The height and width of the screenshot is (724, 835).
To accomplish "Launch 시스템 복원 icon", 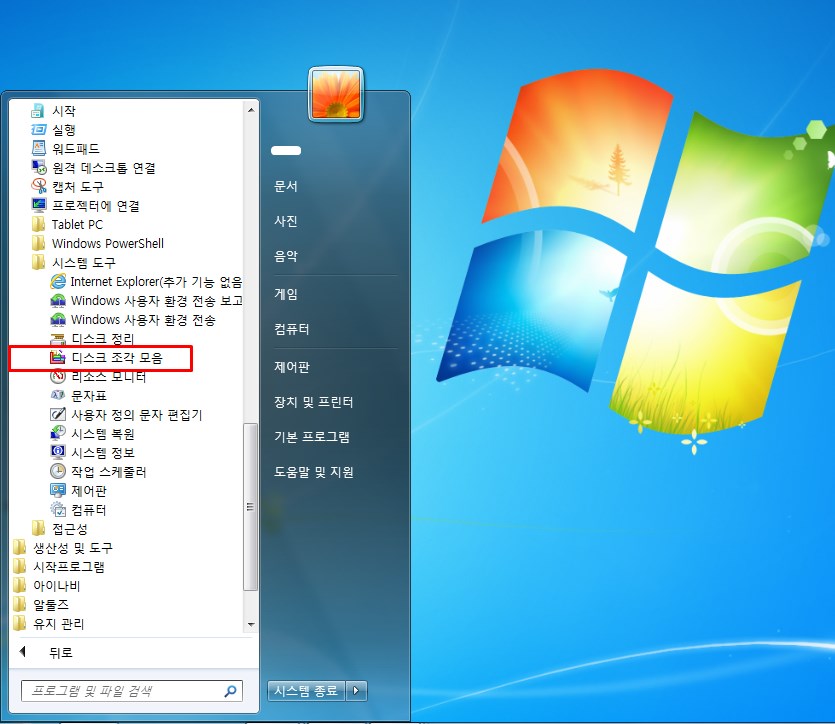I will 58,433.
